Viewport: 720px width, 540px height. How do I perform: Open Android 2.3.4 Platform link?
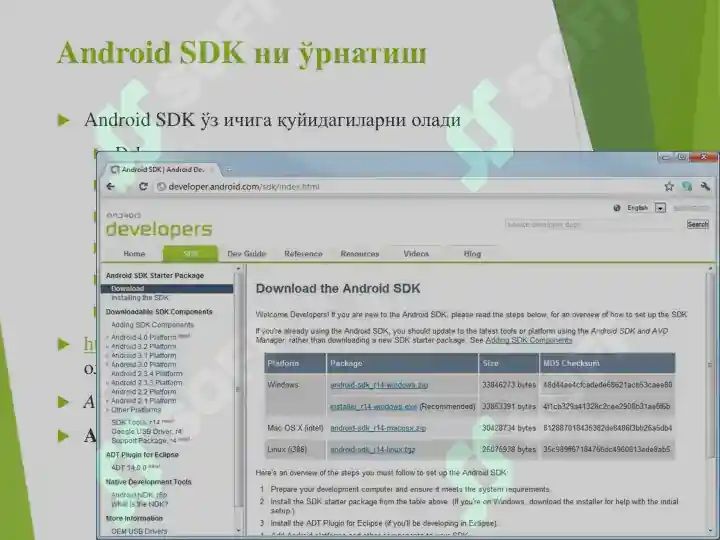pos(147,373)
